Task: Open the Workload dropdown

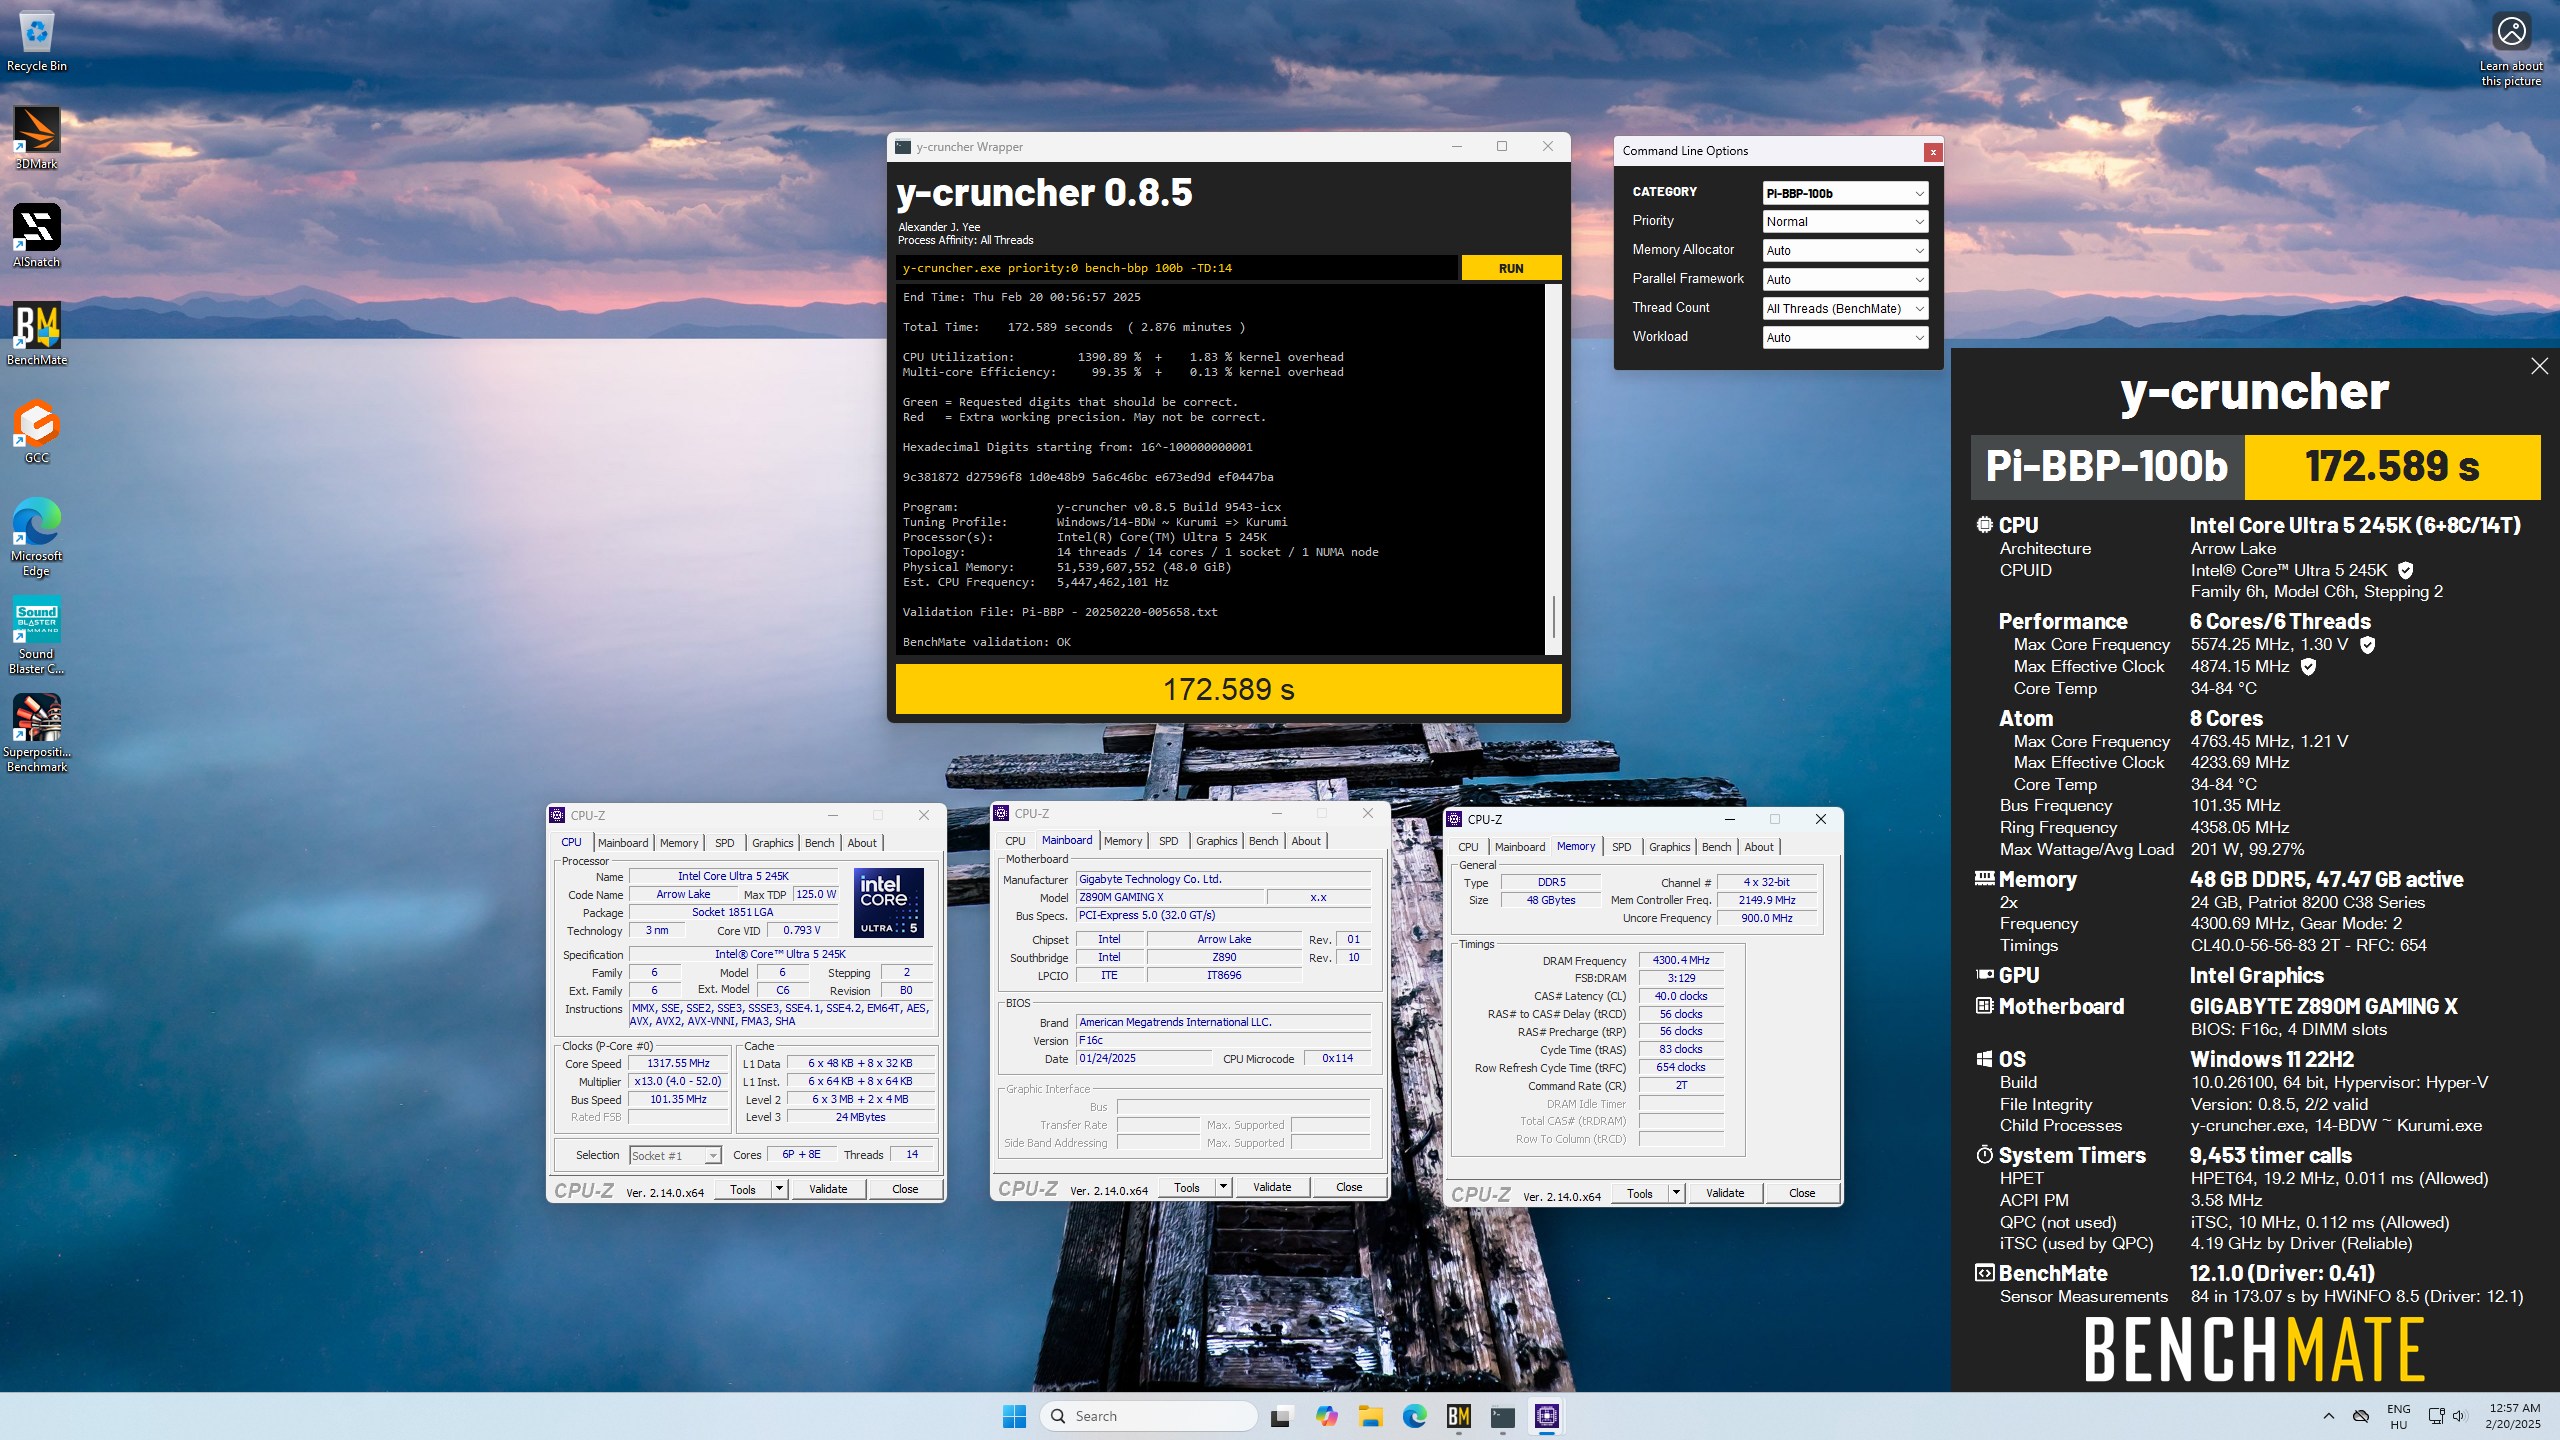Action: point(1845,338)
